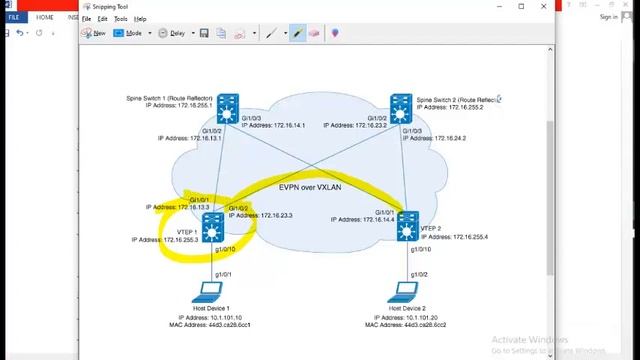Viewport: 640px width, 360px height.
Task: Click the Send Snip envelope icon
Action: point(240,33)
